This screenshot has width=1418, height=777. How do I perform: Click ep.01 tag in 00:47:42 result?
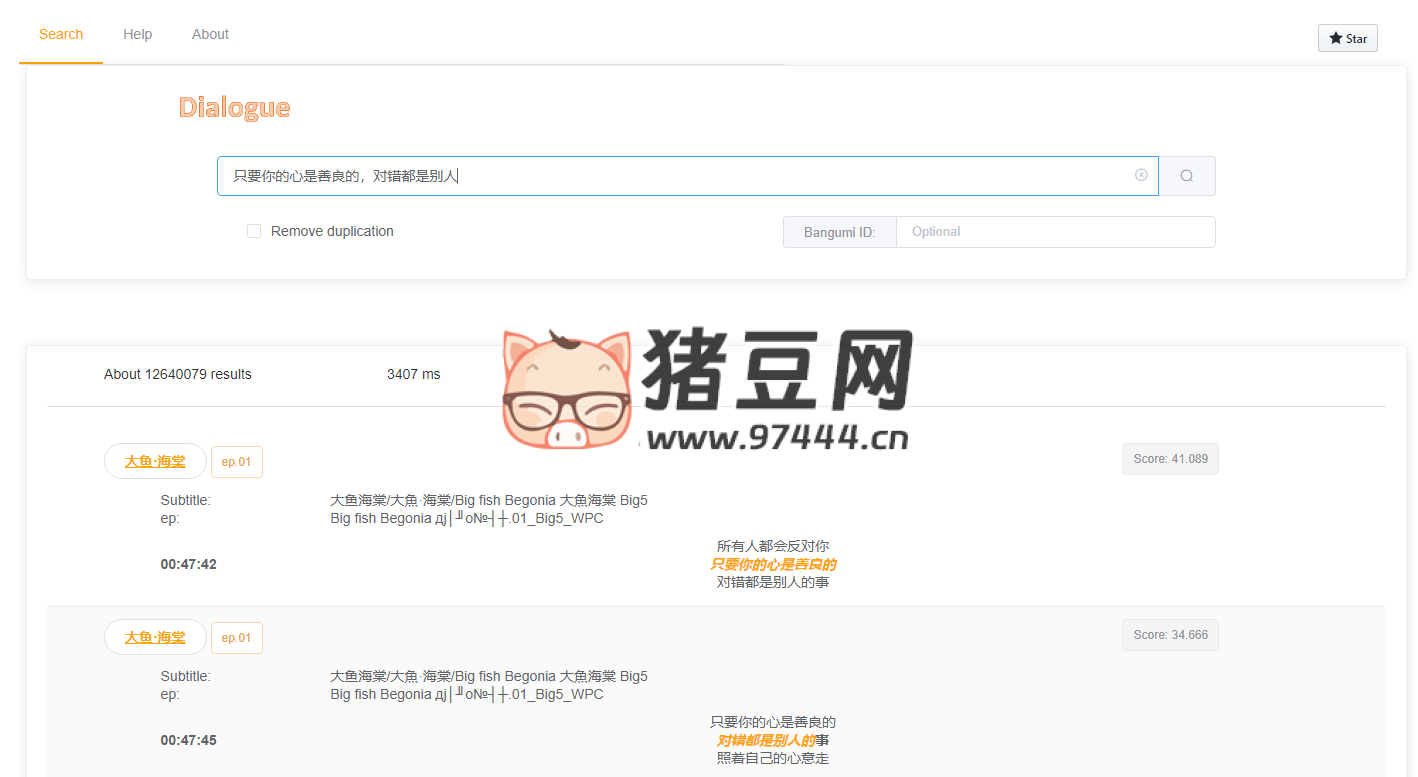(x=237, y=462)
